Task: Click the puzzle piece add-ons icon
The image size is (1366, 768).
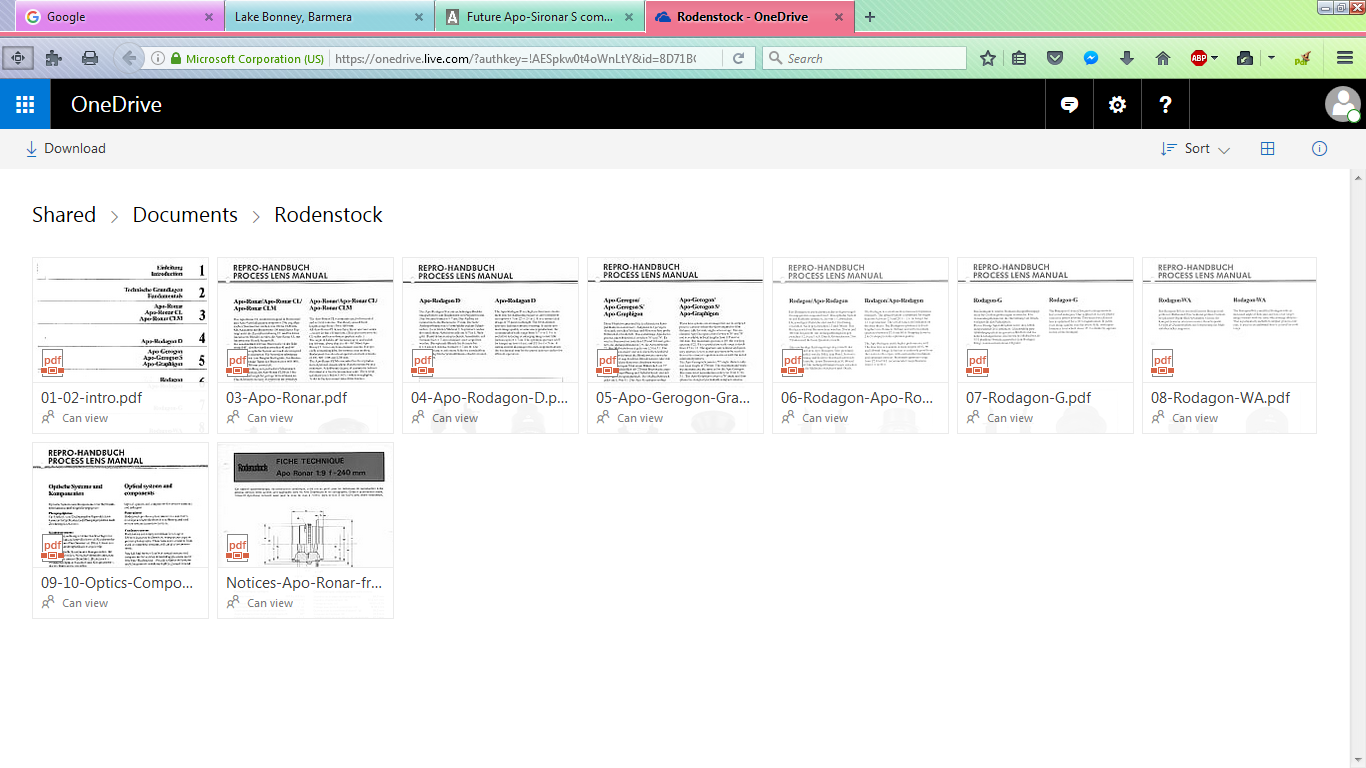Action: 53,58
